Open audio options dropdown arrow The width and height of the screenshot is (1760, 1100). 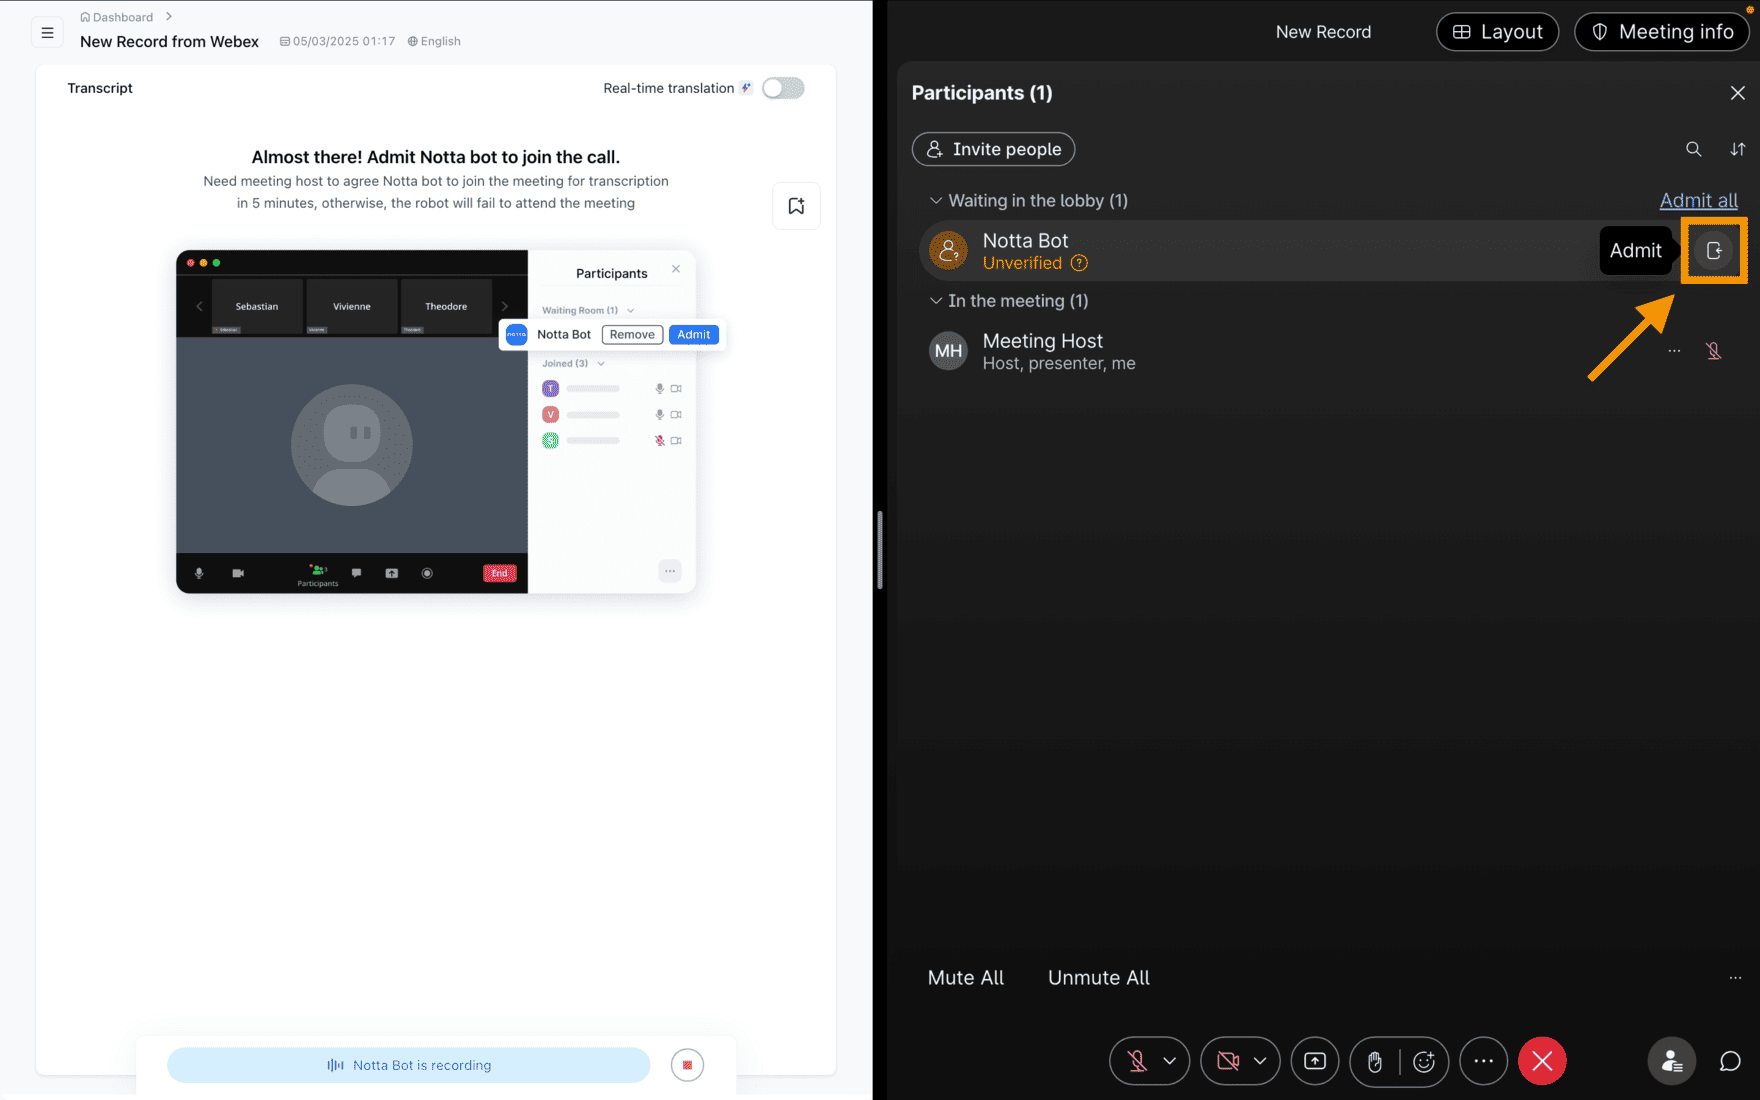[x=1169, y=1061]
